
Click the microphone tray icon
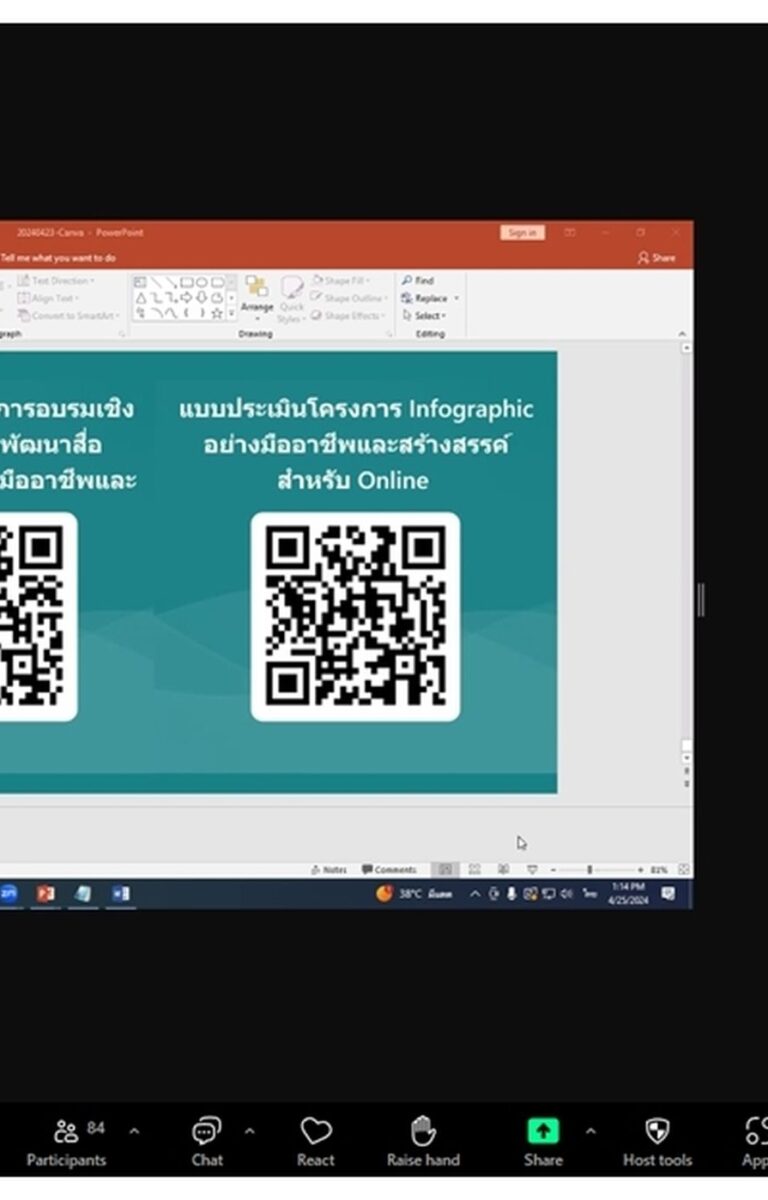[x=511, y=894]
